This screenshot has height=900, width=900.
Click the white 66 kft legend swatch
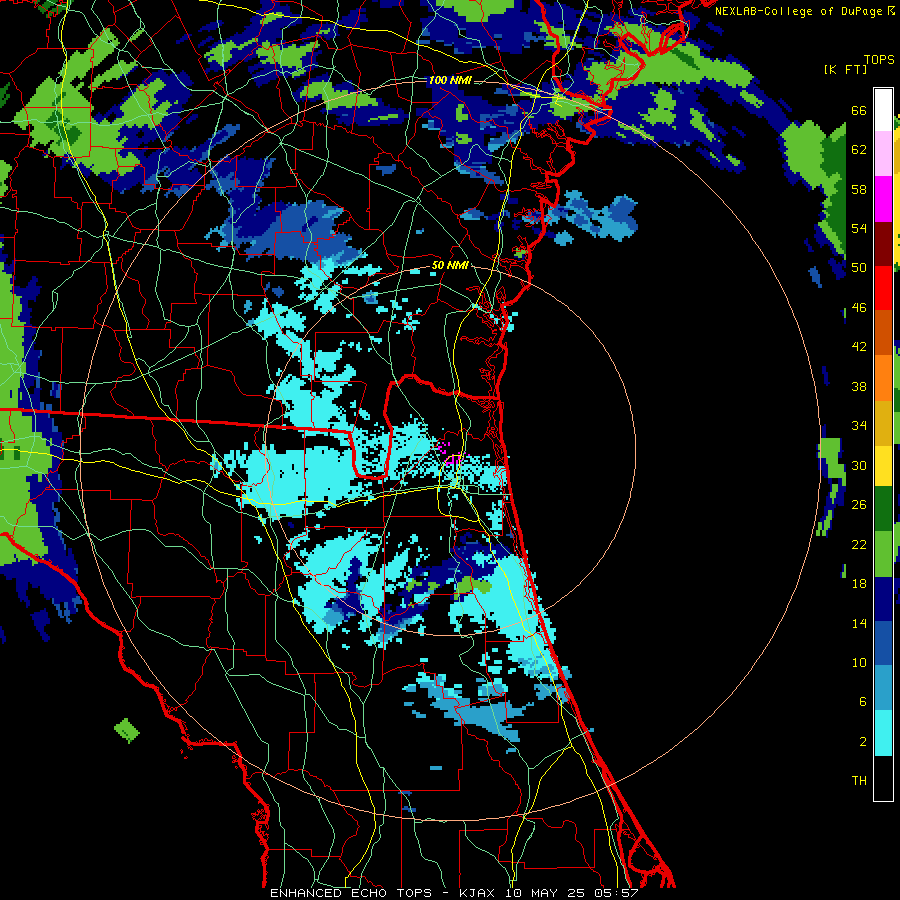click(x=883, y=110)
